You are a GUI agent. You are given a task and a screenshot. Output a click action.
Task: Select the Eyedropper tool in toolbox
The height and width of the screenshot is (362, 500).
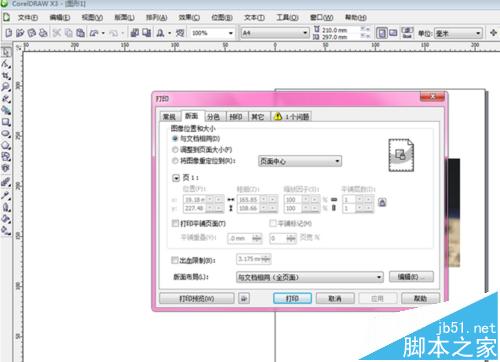6,195
